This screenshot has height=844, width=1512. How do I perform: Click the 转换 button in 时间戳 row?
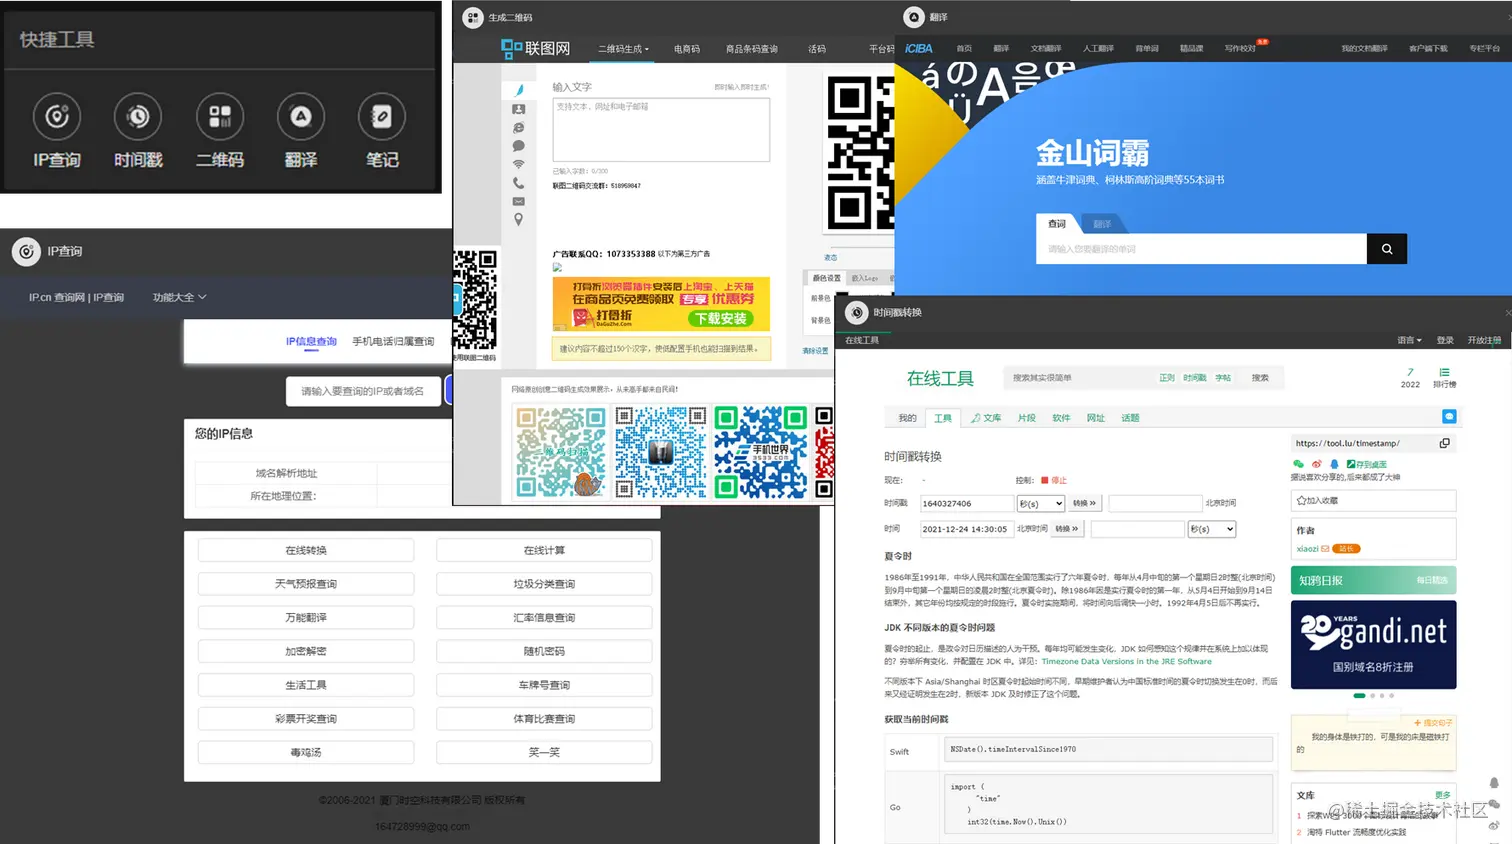point(1085,503)
